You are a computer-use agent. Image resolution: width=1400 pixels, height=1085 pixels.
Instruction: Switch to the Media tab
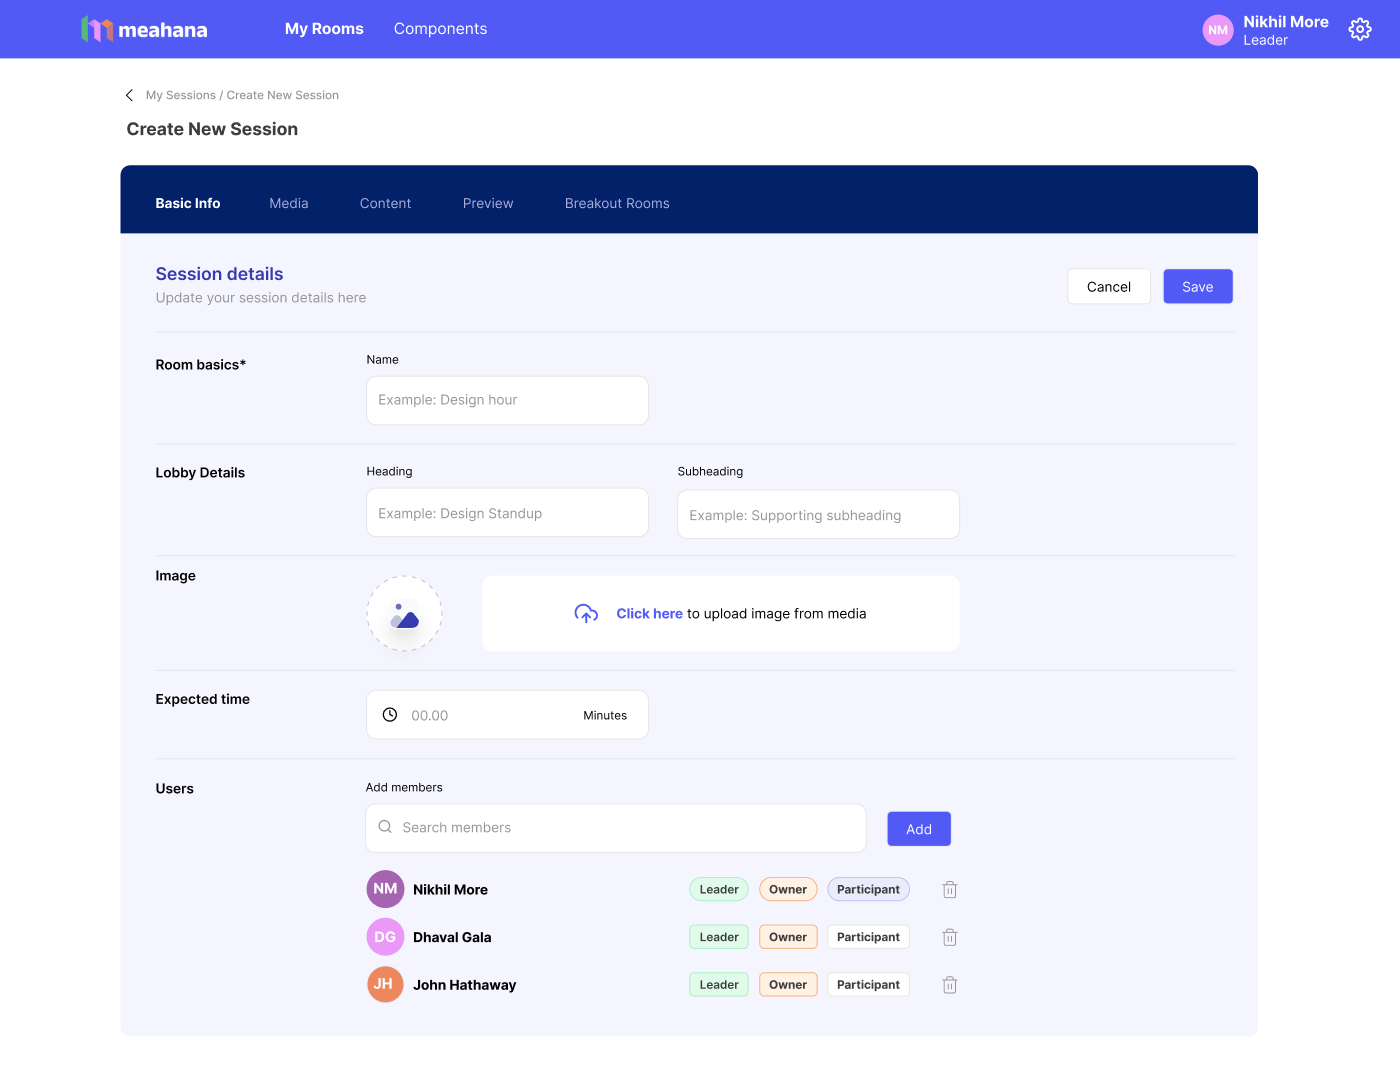pos(289,203)
